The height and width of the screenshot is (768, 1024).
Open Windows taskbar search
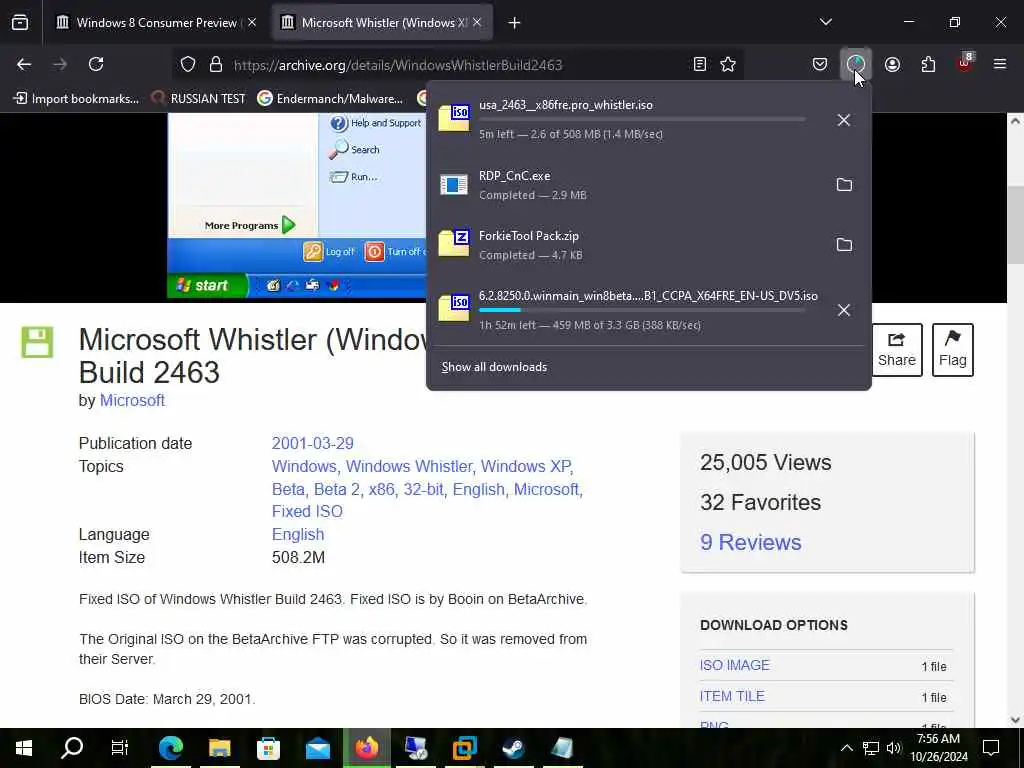point(72,748)
